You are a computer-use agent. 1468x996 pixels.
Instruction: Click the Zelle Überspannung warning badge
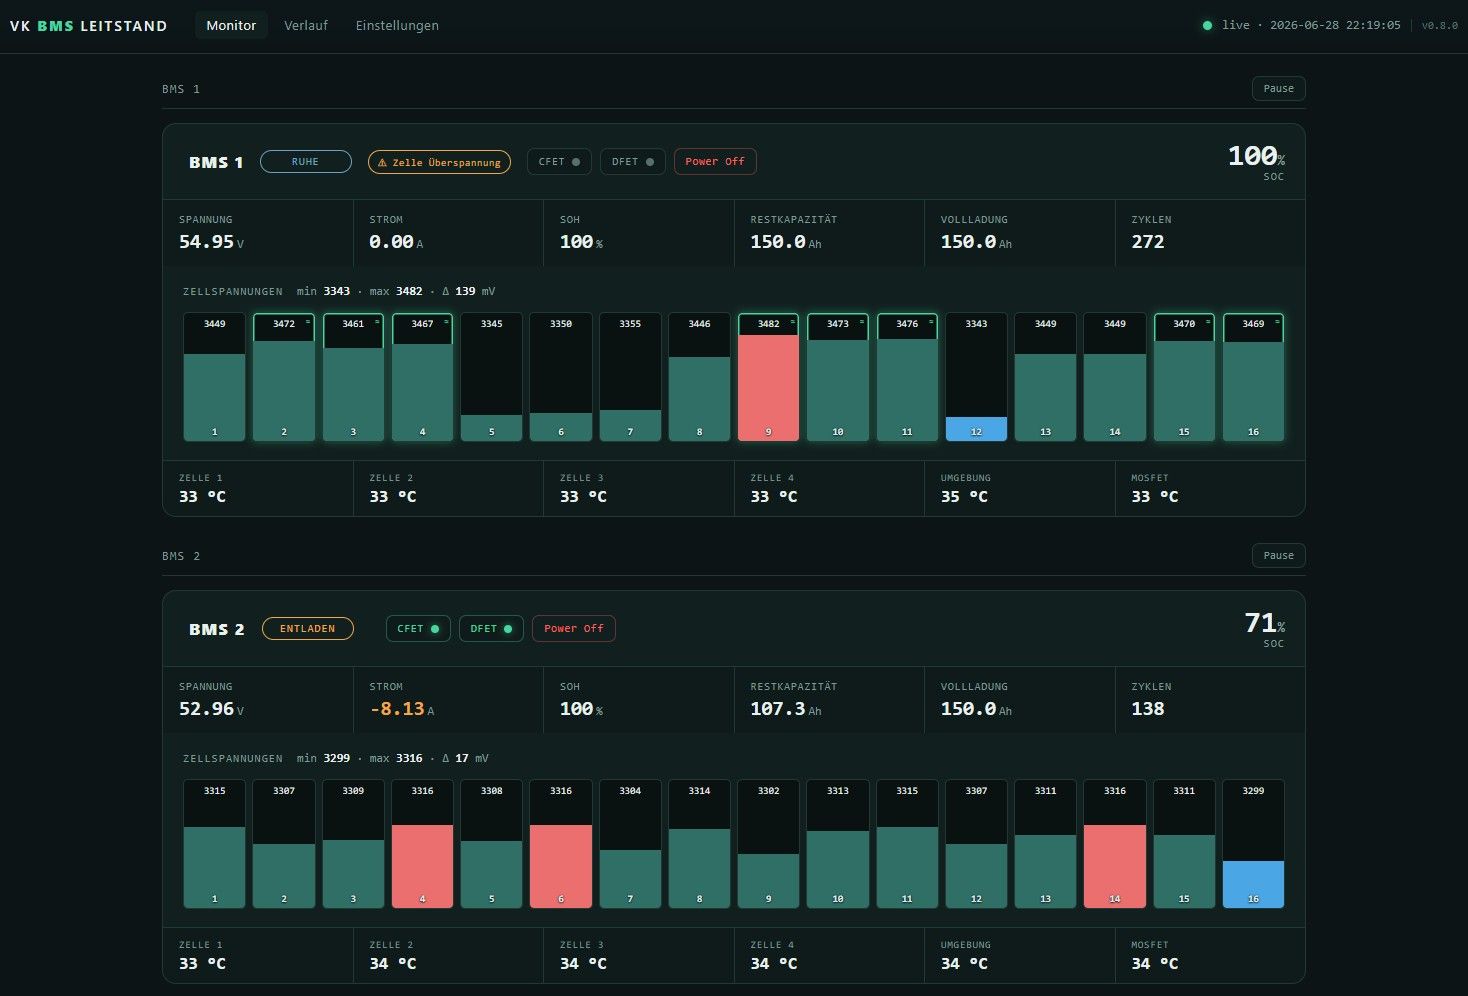pos(439,162)
